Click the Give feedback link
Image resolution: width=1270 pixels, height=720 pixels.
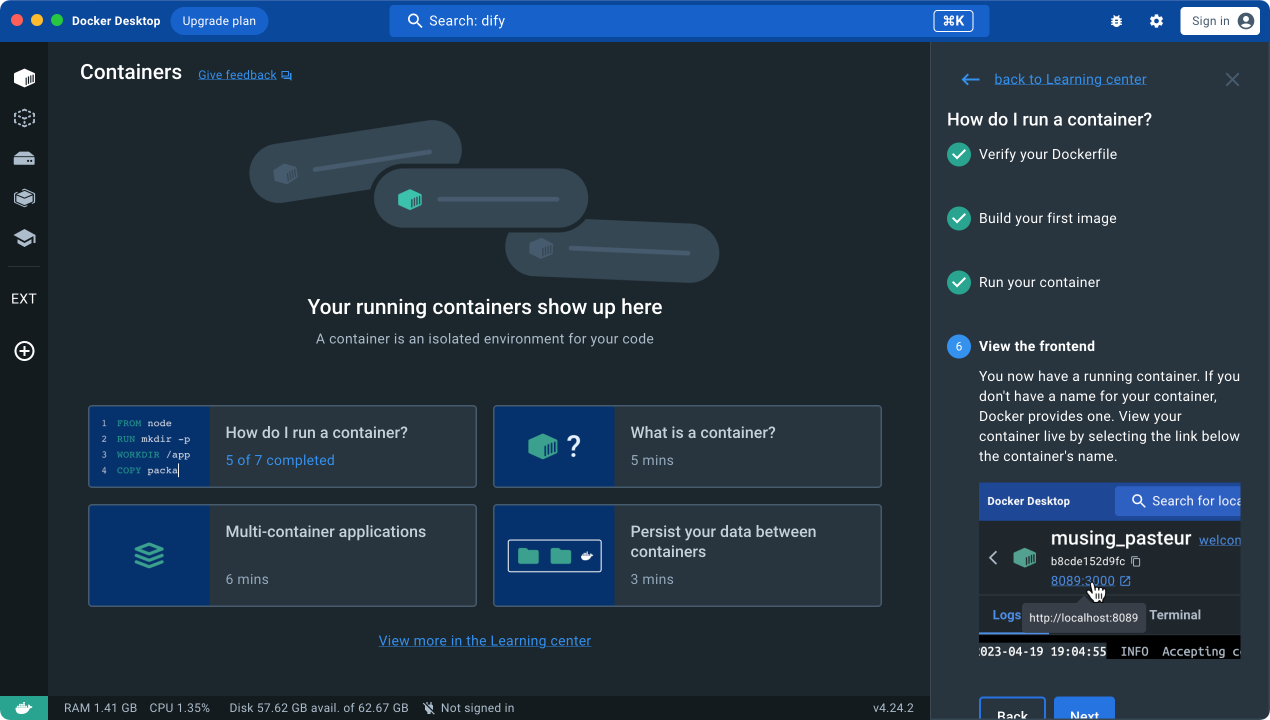coord(245,75)
